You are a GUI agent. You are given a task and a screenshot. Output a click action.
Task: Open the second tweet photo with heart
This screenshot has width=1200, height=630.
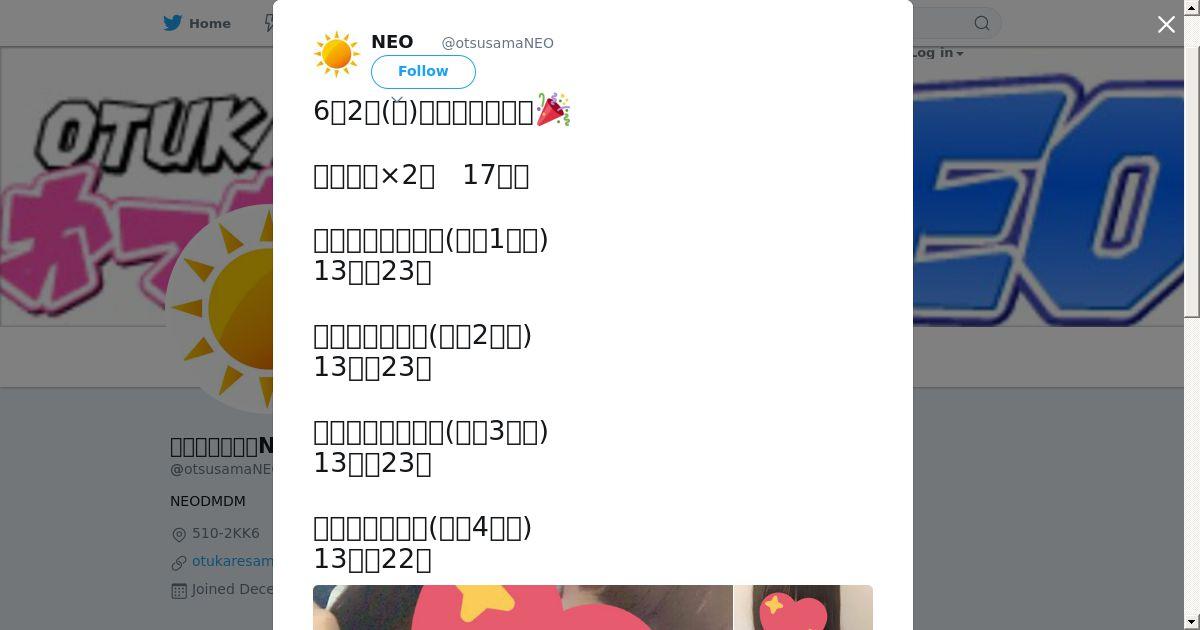[804, 608]
